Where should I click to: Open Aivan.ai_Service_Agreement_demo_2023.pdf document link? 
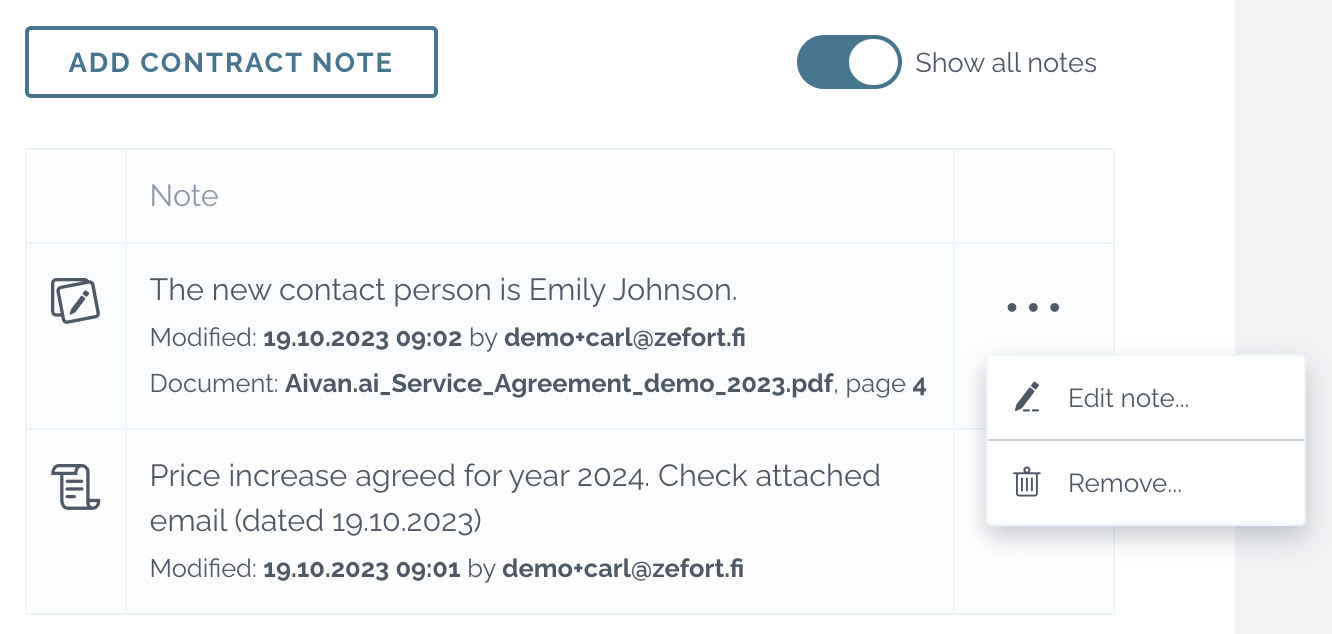click(x=559, y=384)
